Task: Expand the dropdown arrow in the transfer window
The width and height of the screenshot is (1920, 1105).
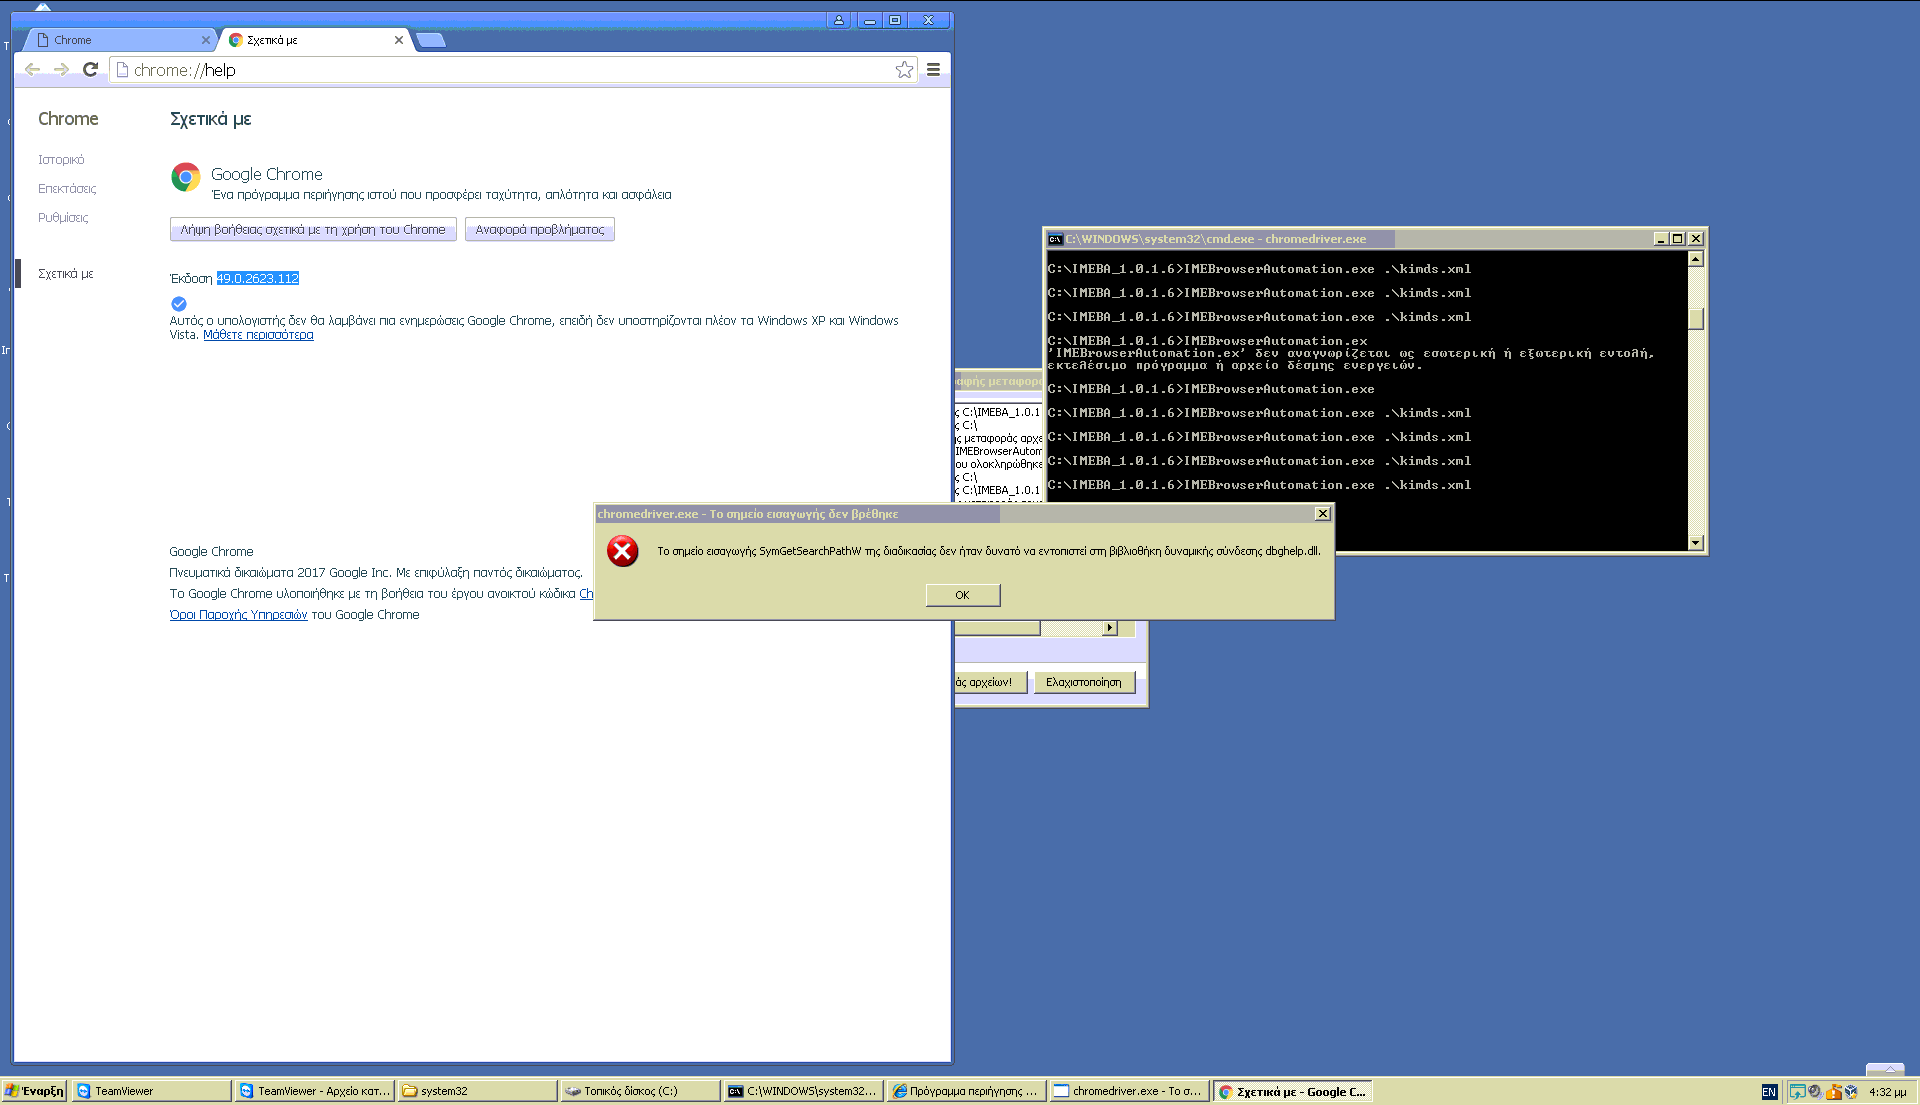Action: pyautogui.click(x=1110, y=627)
